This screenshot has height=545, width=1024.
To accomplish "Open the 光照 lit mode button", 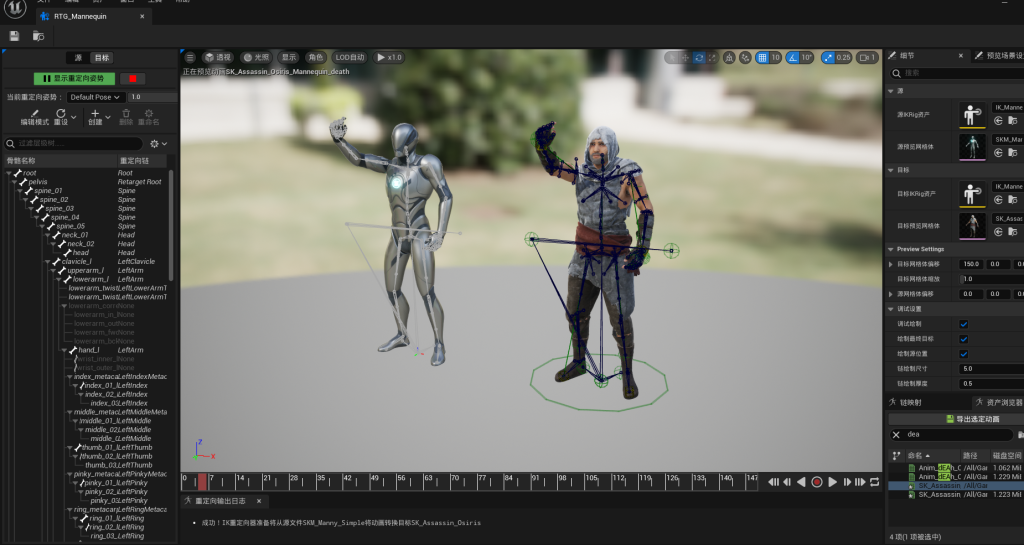I will pos(256,57).
